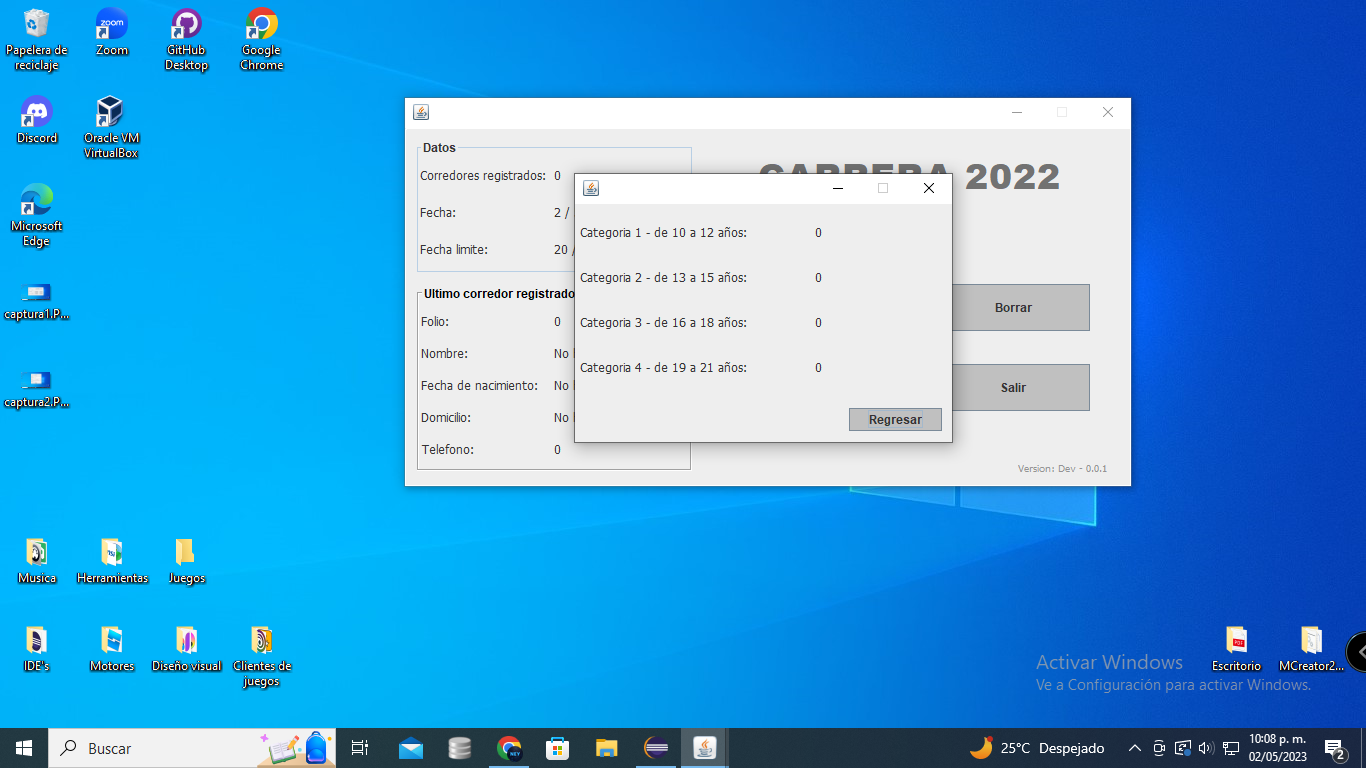Click the Telefono label in the main window
The width and height of the screenshot is (1366, 768).
447,450
